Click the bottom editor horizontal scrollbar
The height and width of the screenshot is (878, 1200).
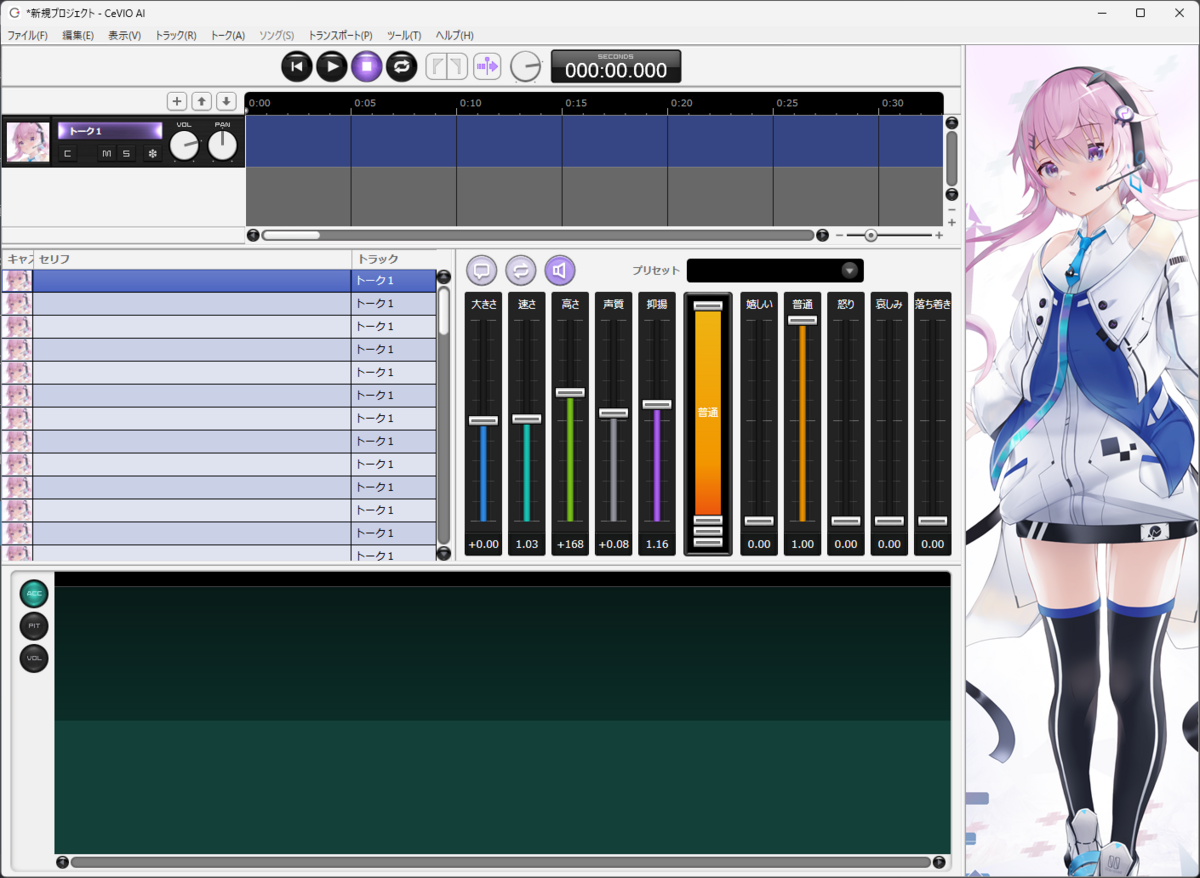[x=500, y=862]
